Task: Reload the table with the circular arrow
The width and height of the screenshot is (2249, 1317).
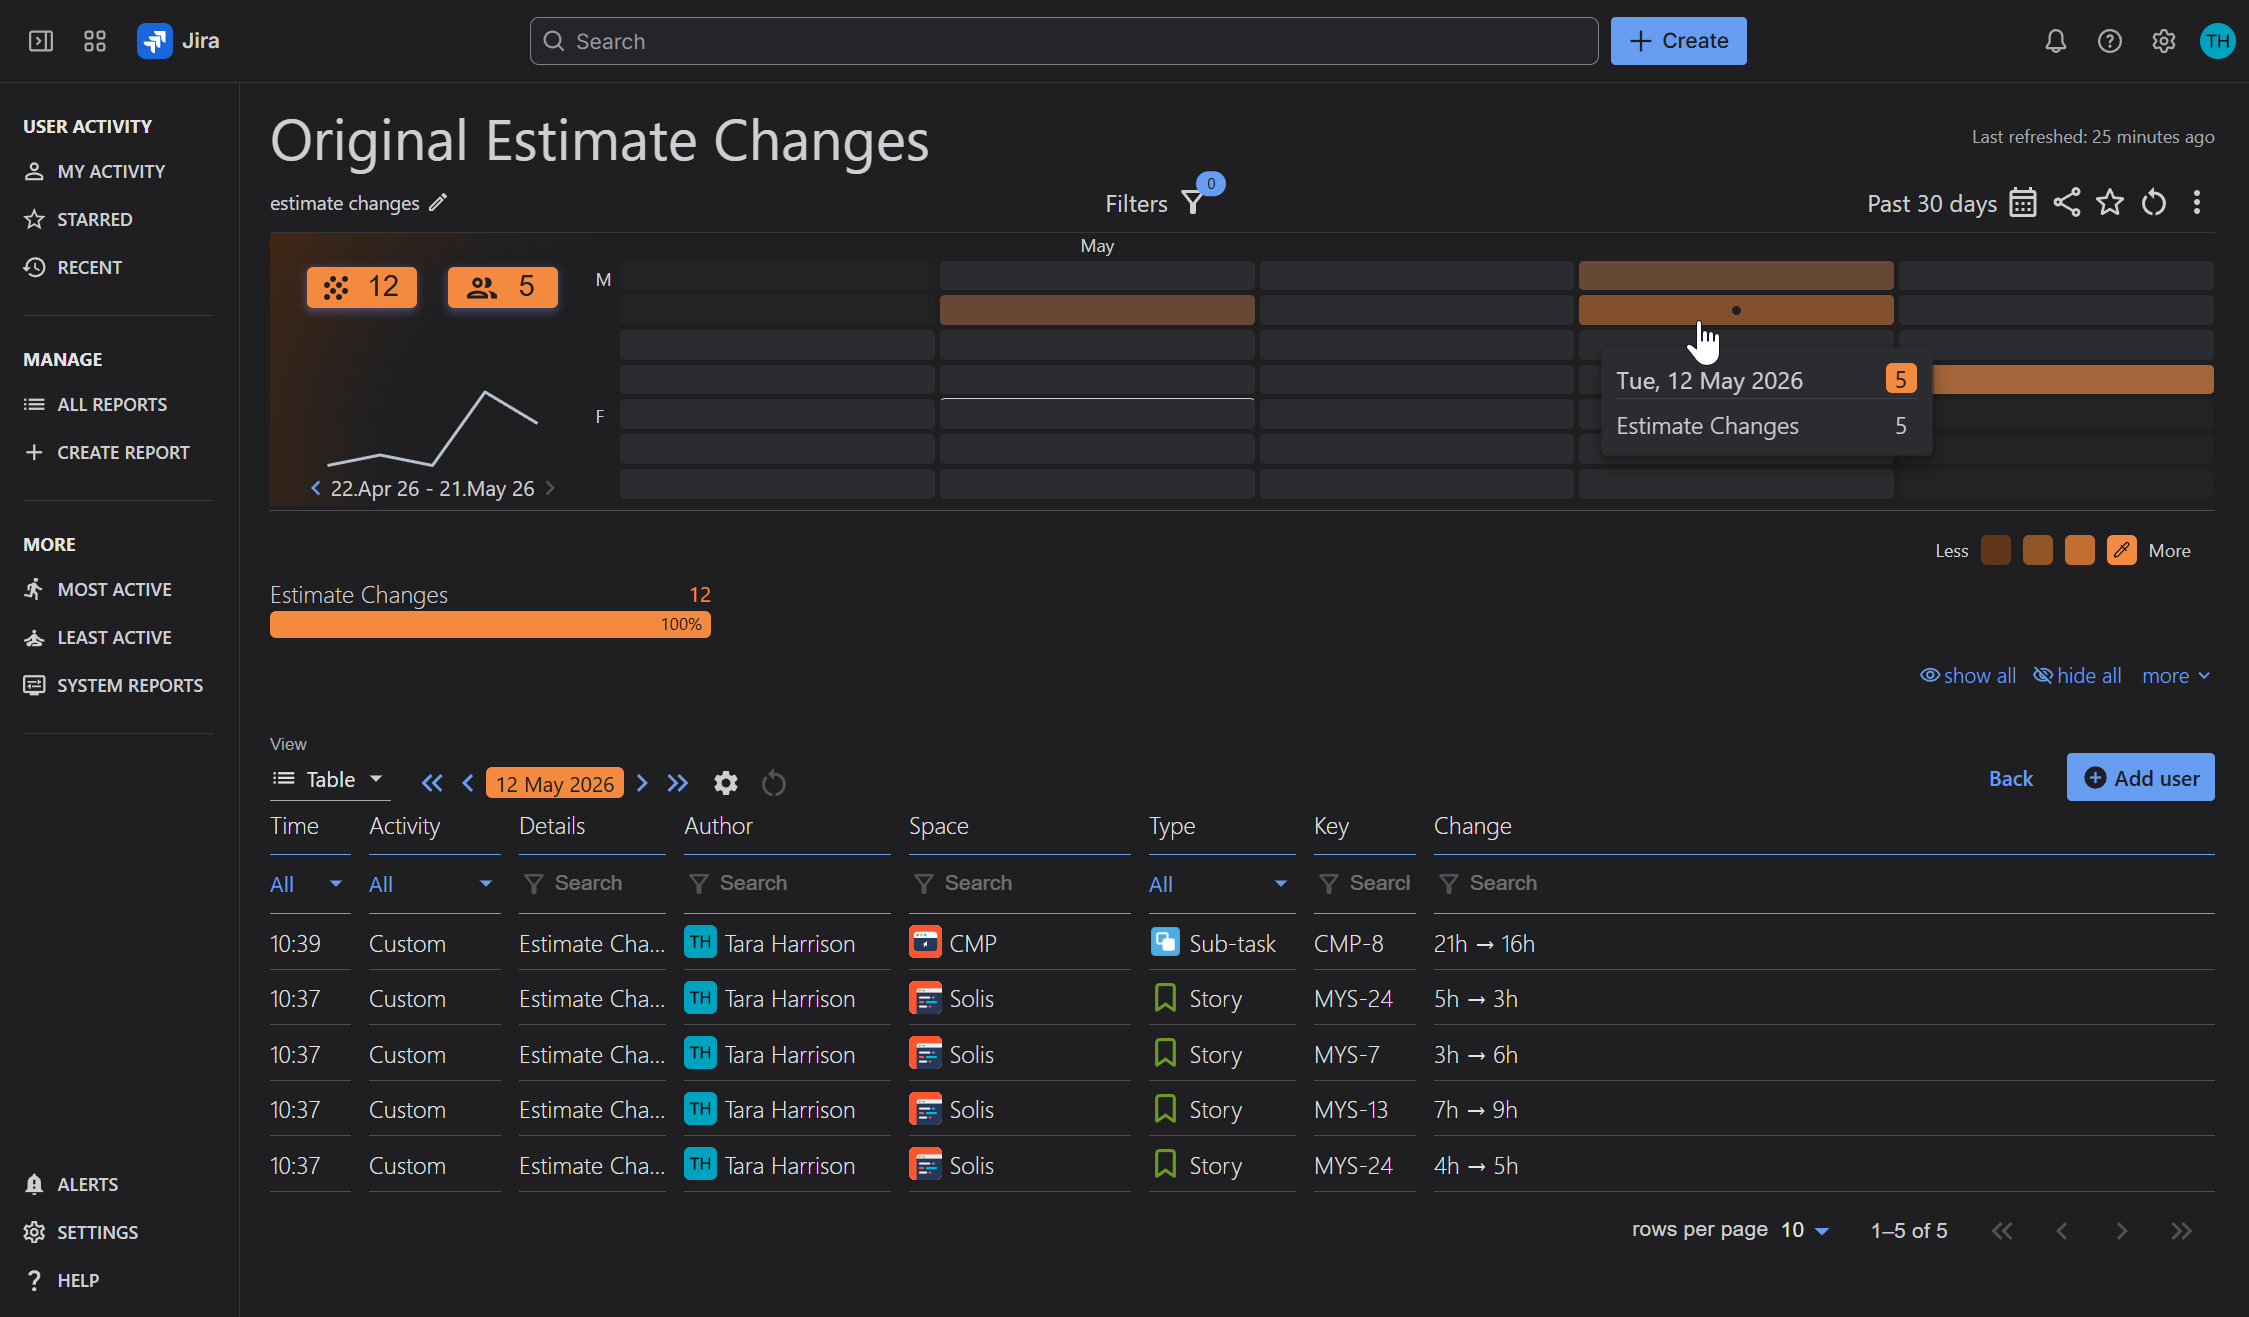Action: point(774,783)
